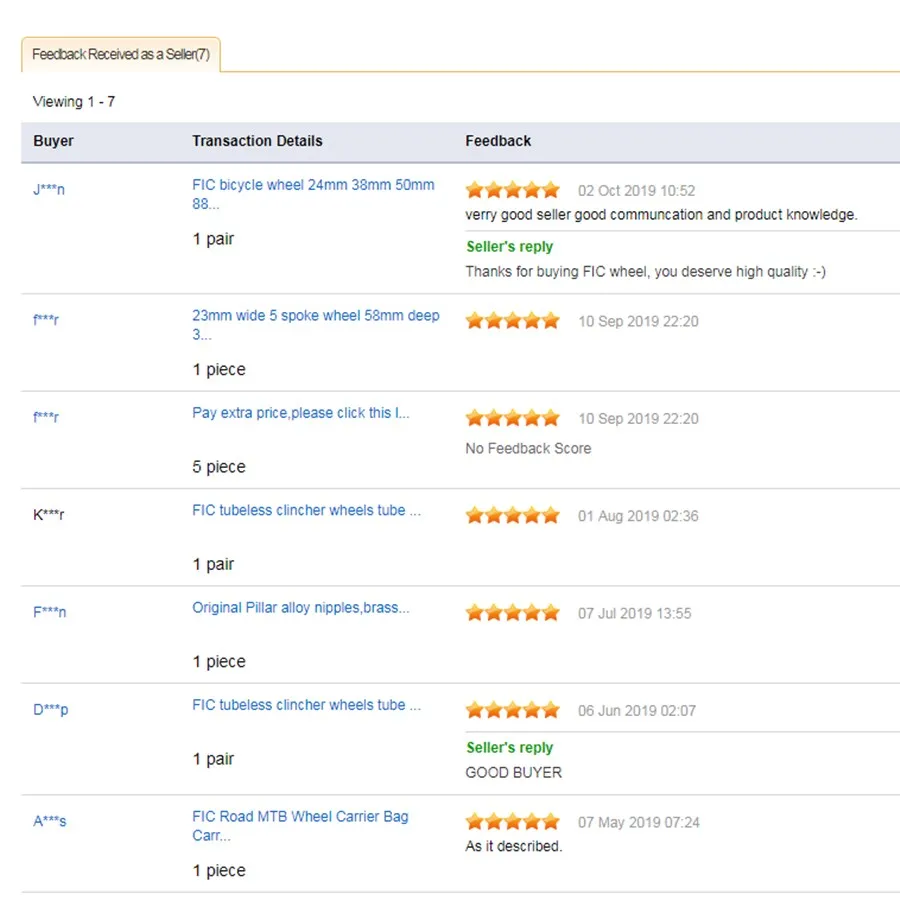Open the Feedback Received as a Seller tab

(121, 55)
